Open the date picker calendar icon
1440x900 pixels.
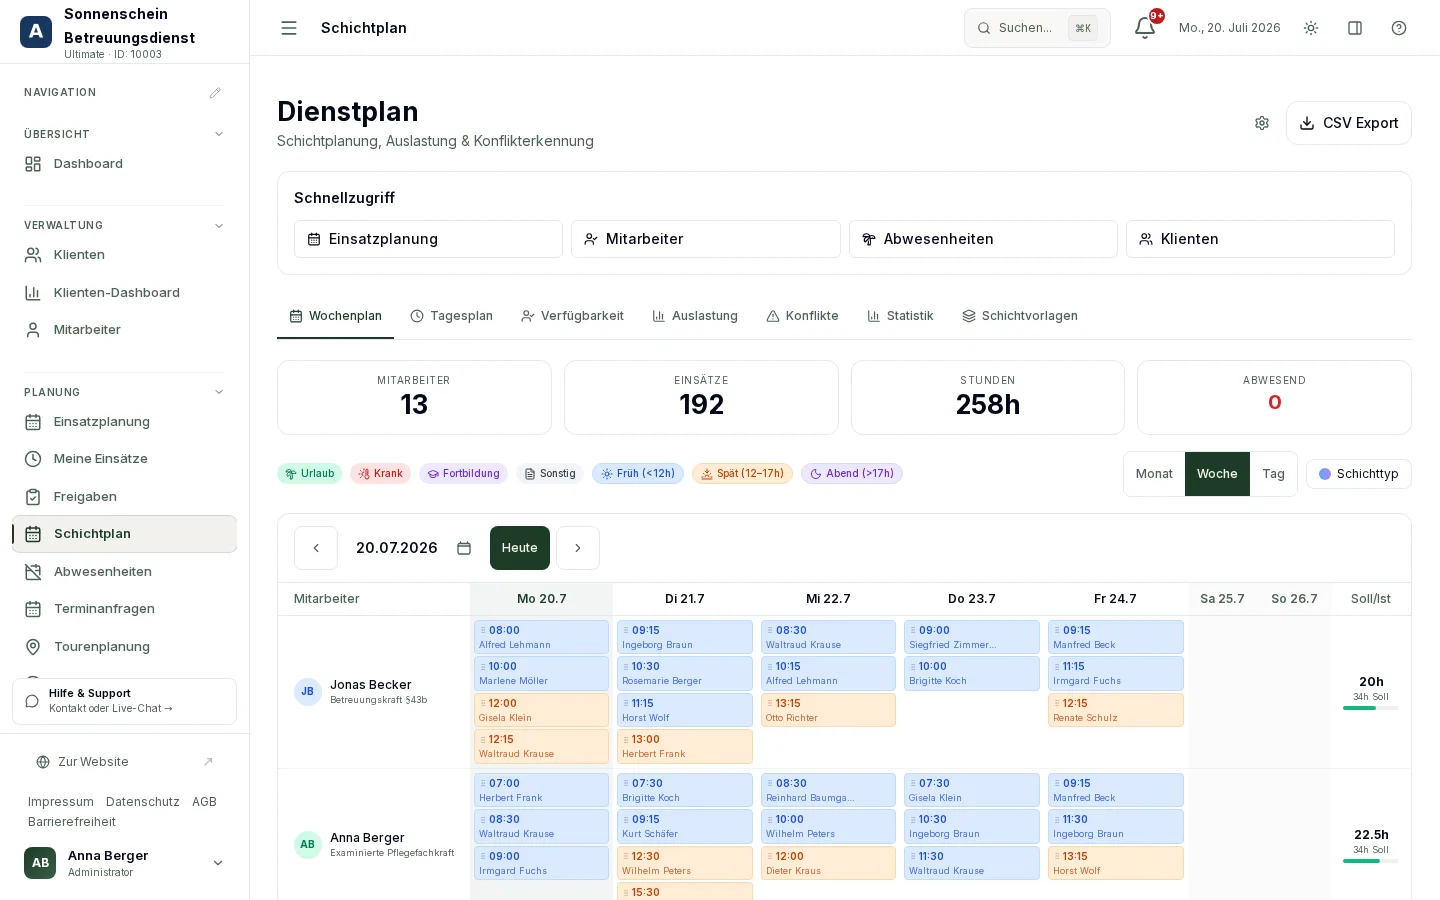(x=464, y=548)
